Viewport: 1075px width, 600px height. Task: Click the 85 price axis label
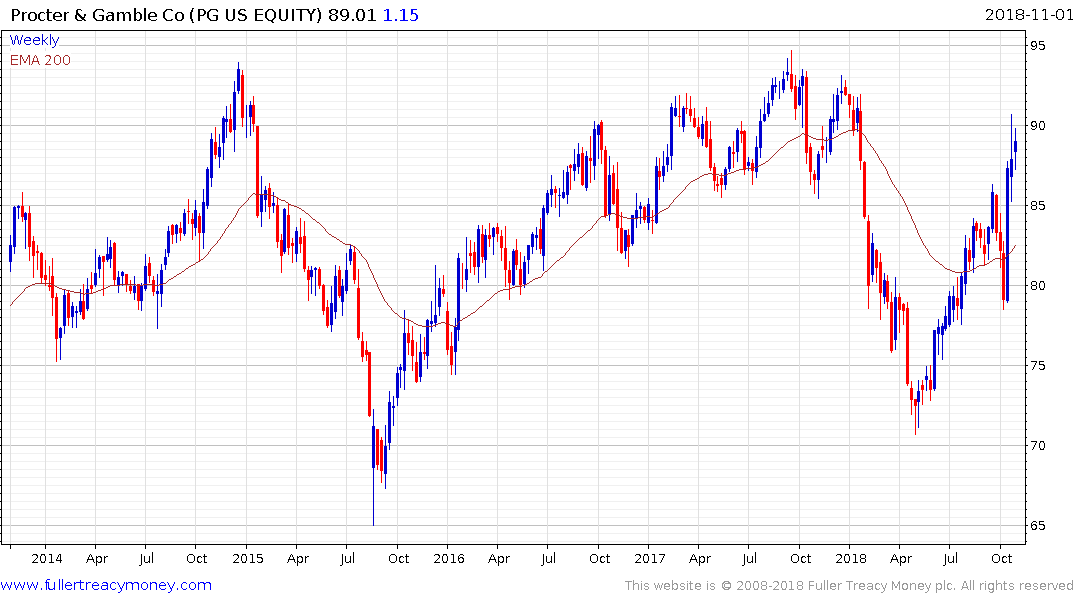[1038, 206]
